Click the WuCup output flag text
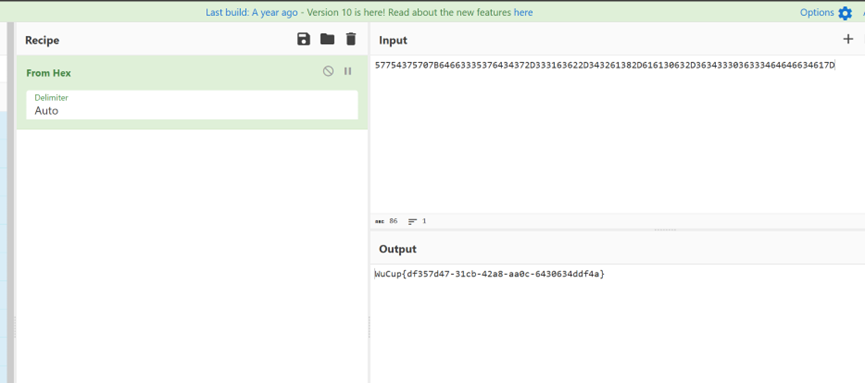 tap(489, 274)
